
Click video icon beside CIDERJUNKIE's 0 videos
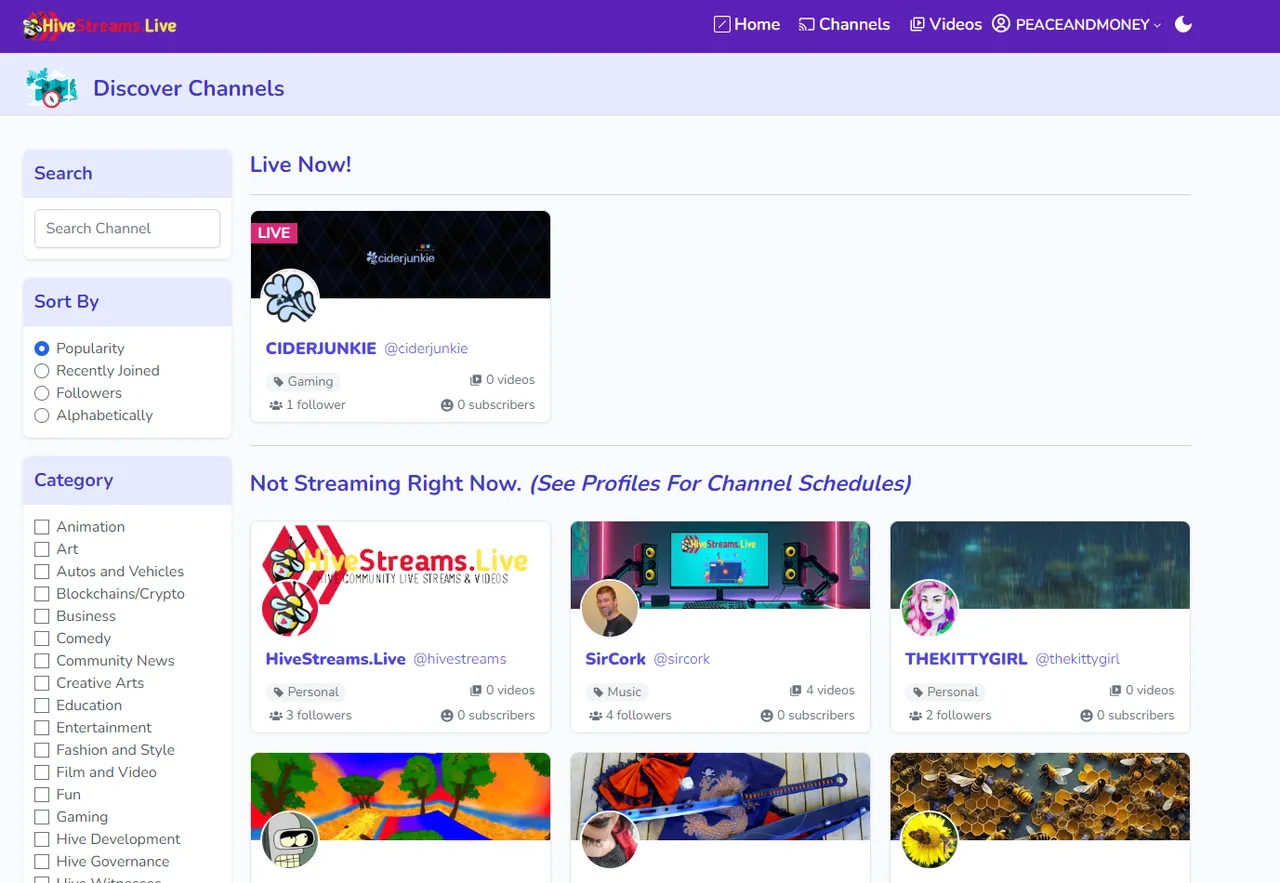click(476, 380)
